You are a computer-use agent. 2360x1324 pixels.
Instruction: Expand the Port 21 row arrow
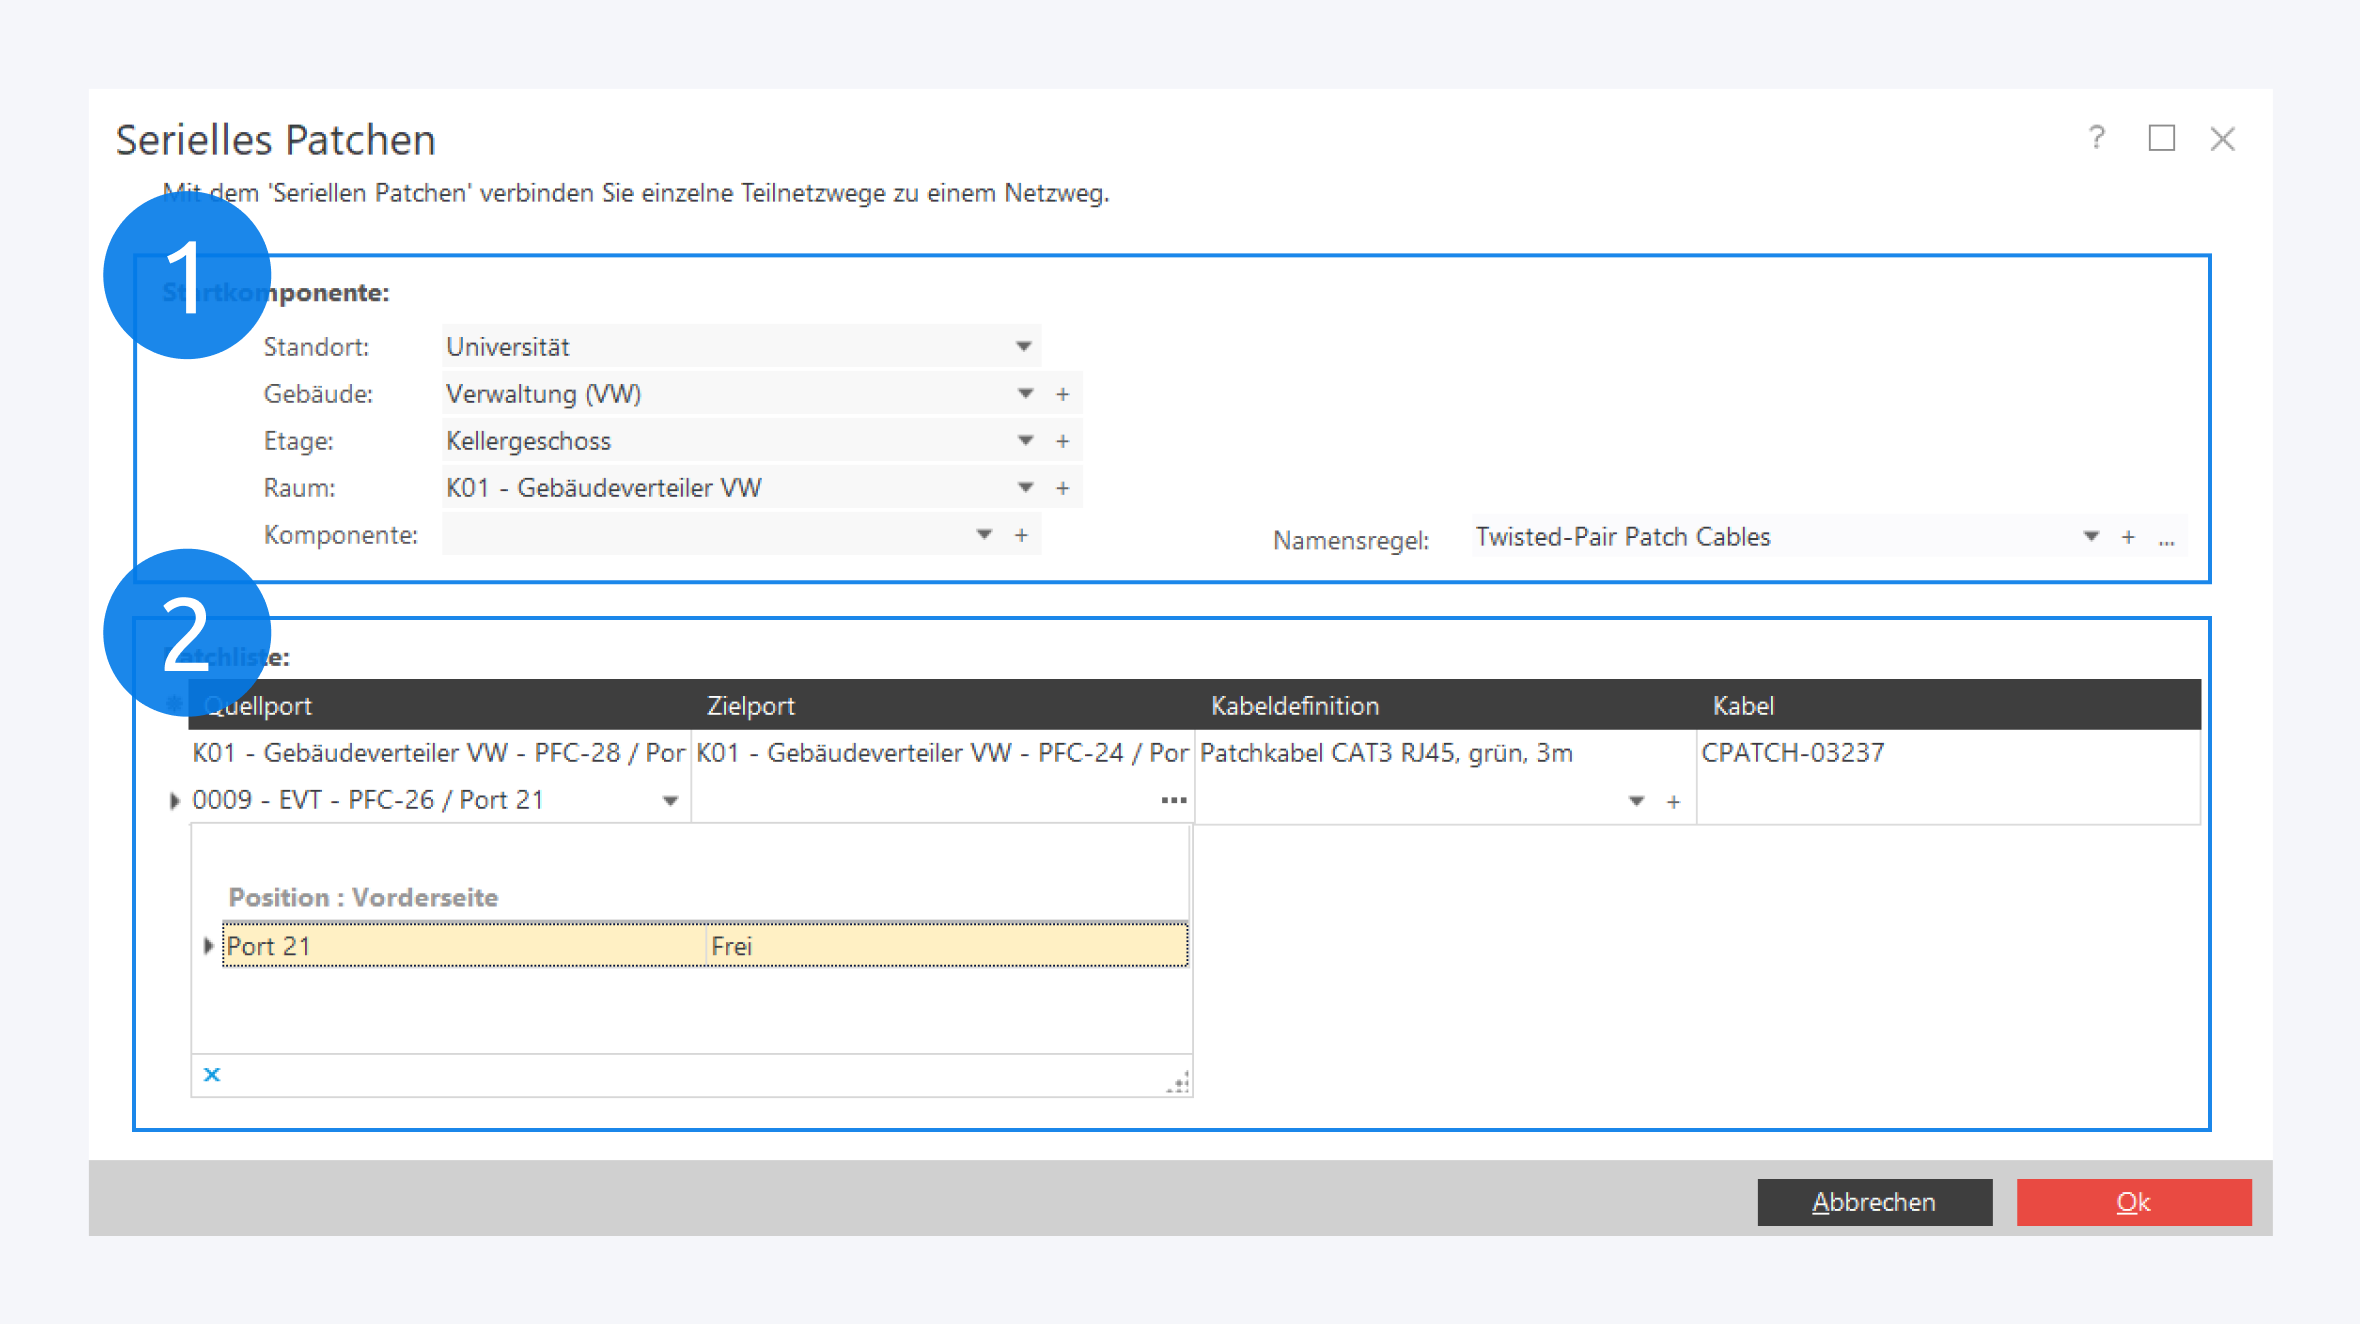click(x=208, y=946)
